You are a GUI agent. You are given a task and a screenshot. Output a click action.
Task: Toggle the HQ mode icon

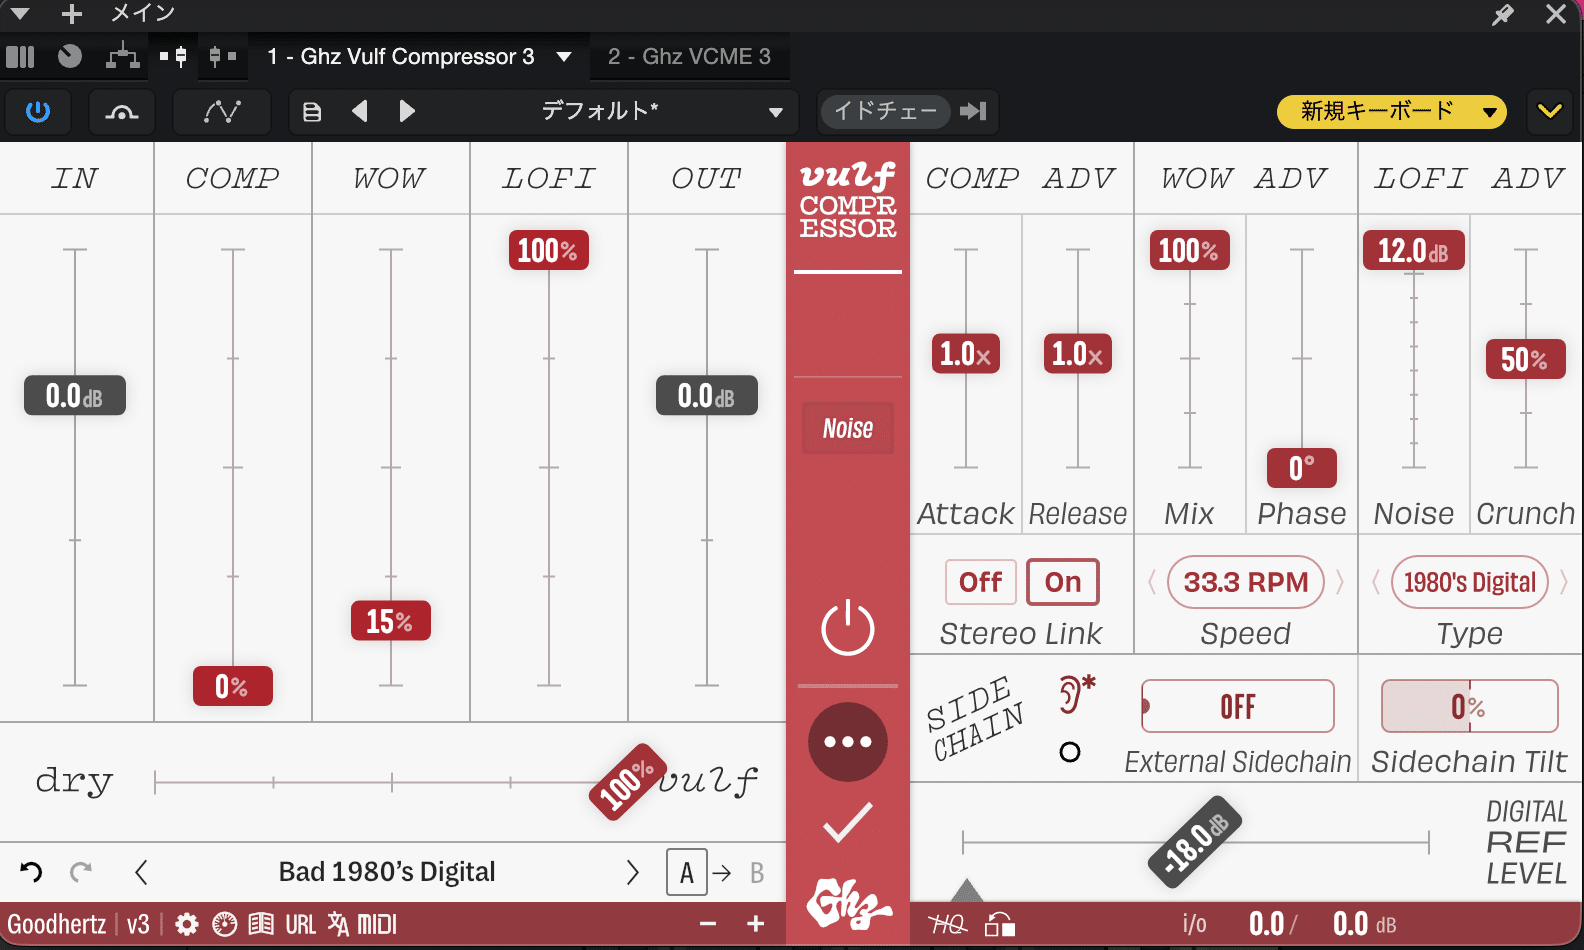[948, 924]
